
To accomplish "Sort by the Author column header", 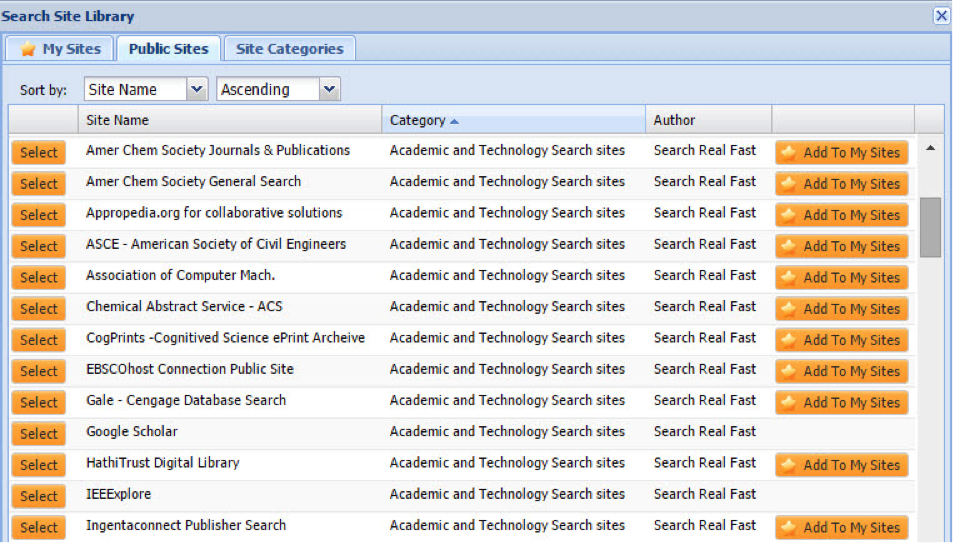I will [709, 120].
